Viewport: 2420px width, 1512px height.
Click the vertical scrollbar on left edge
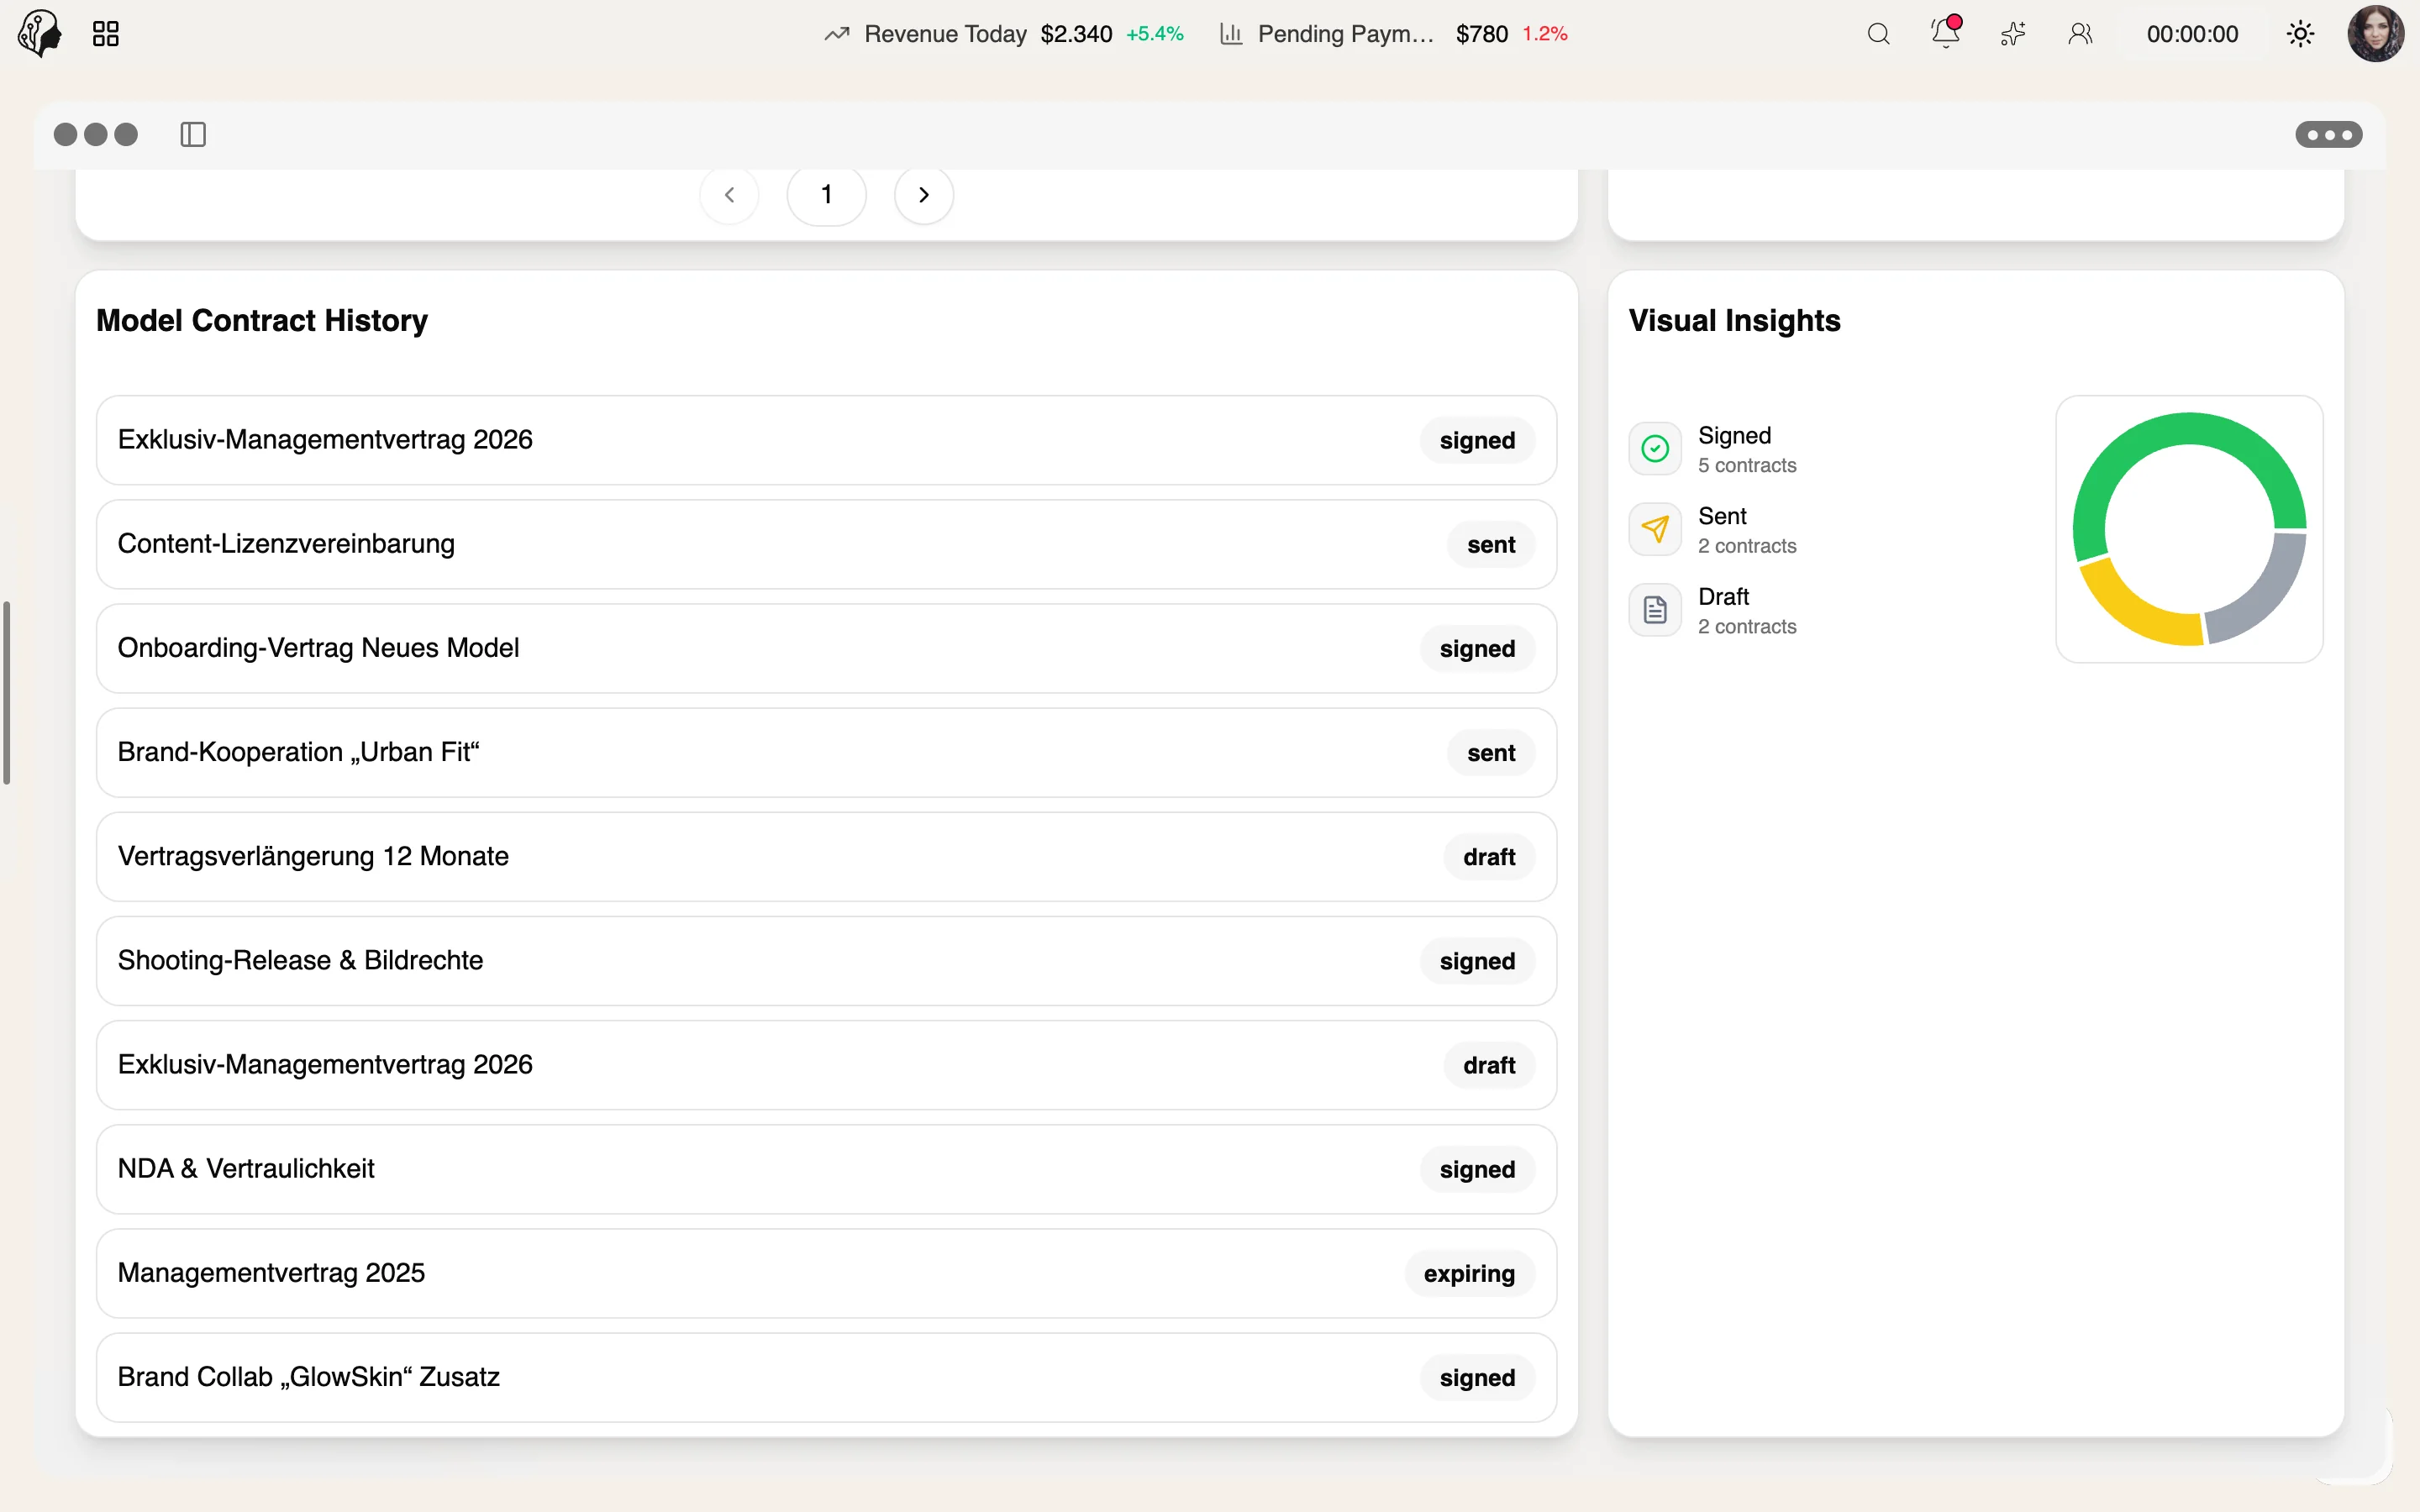tap(7, 692)
